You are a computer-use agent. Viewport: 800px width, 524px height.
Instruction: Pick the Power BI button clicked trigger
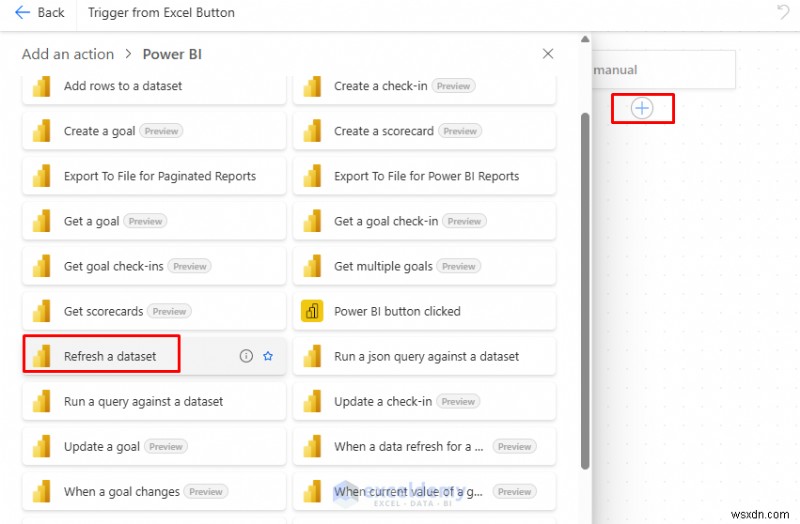424,311
